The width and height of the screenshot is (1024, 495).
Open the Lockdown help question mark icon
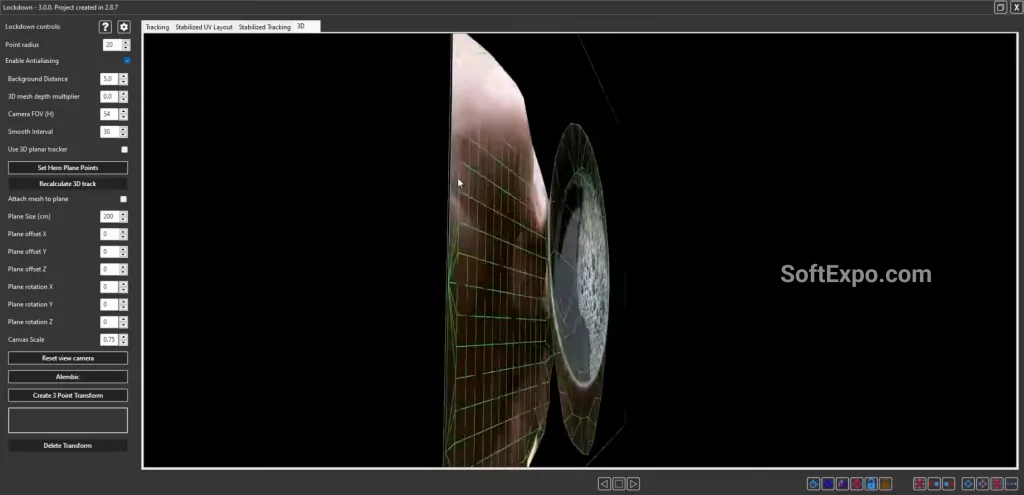pyautogui.click(x=105, y=27)
